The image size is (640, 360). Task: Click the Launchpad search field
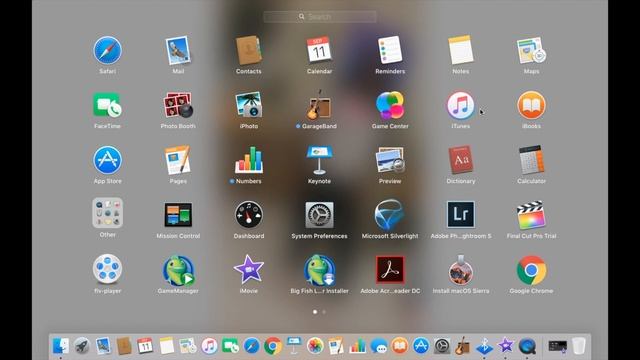pyautogui.click(x=320, y=17)
